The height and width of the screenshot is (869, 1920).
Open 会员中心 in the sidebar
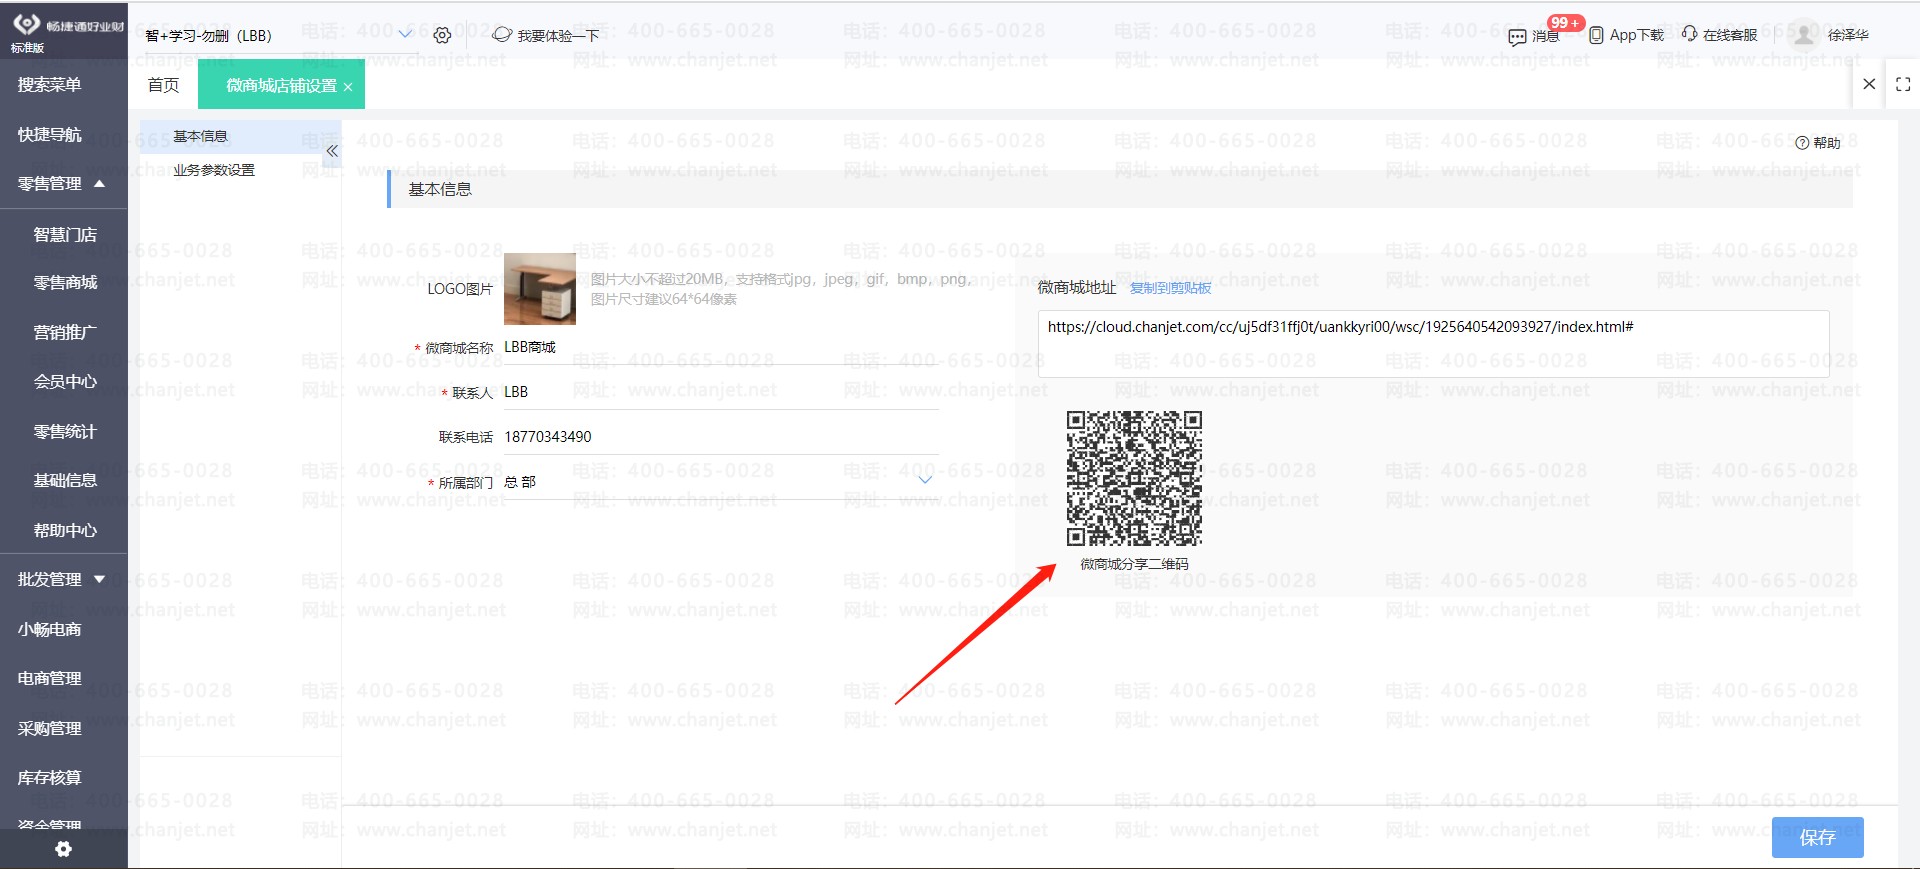[65, 381]
